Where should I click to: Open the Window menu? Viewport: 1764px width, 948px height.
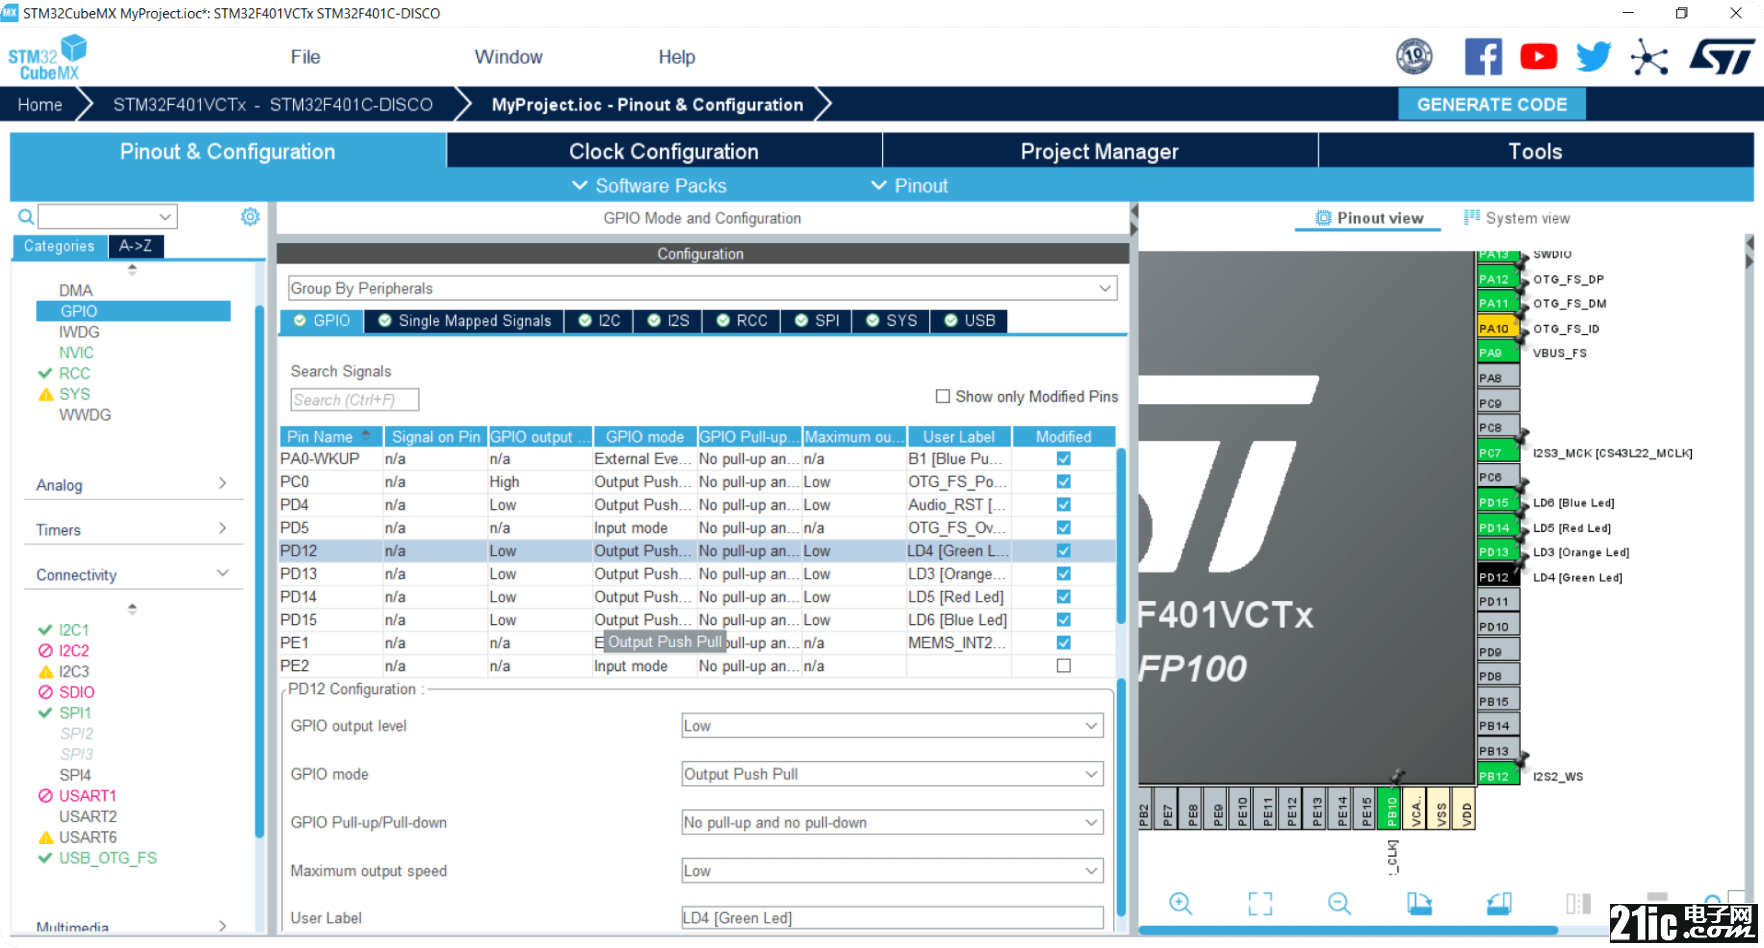tap(508, 57)
